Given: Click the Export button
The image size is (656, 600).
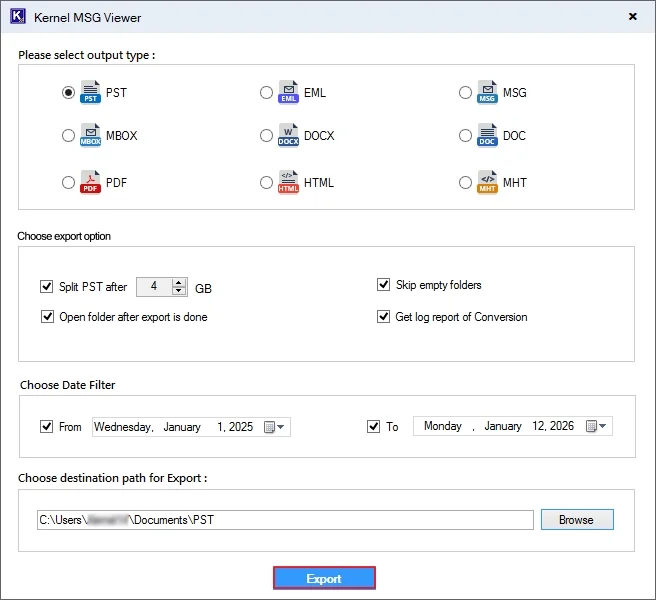Looking at the screenshot, I should pyautogui.click(x=324, y=578).
